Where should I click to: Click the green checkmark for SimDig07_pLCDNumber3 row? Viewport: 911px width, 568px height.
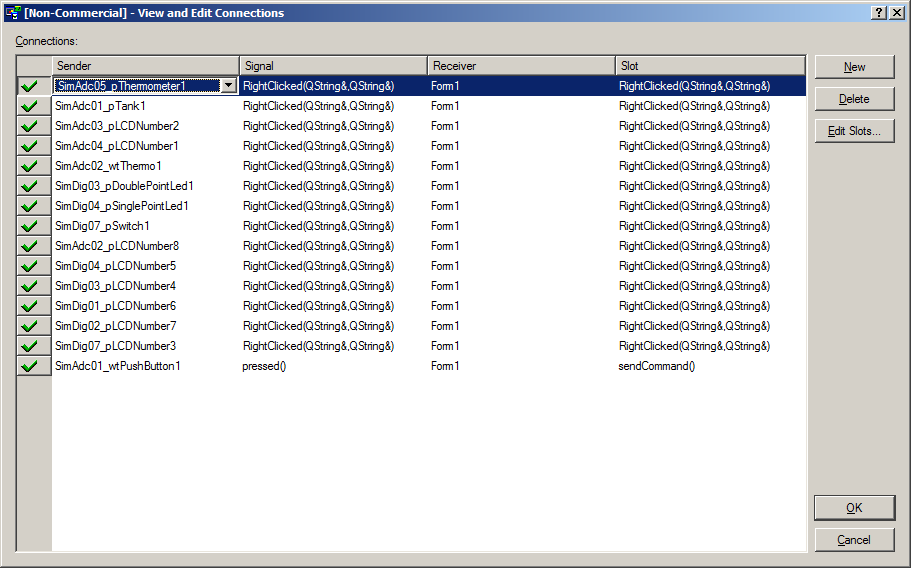coord(29,346)
